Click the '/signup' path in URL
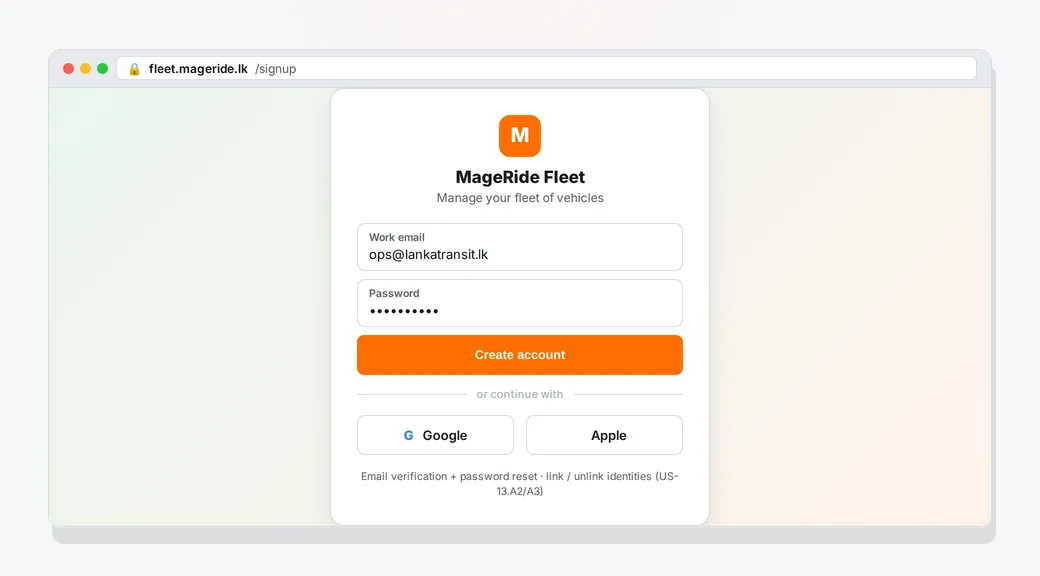The height and width of the screenshot is (576, 1040). [x=275, y=69]
